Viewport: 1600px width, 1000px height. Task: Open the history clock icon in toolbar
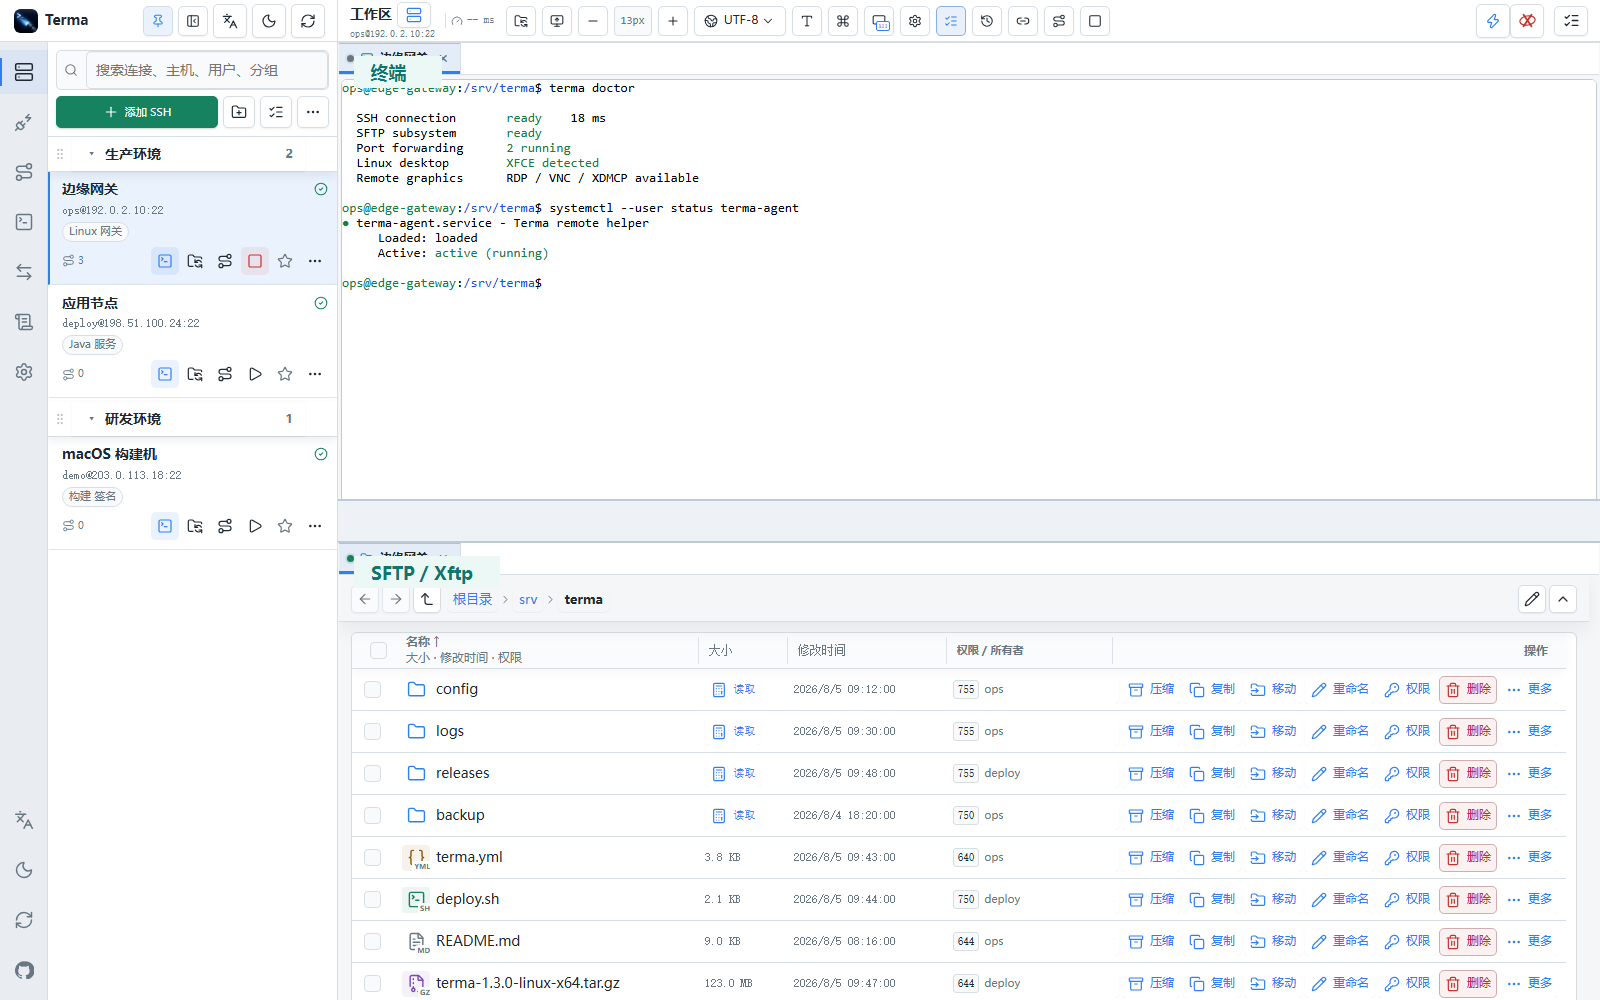(x=987, y=21)
